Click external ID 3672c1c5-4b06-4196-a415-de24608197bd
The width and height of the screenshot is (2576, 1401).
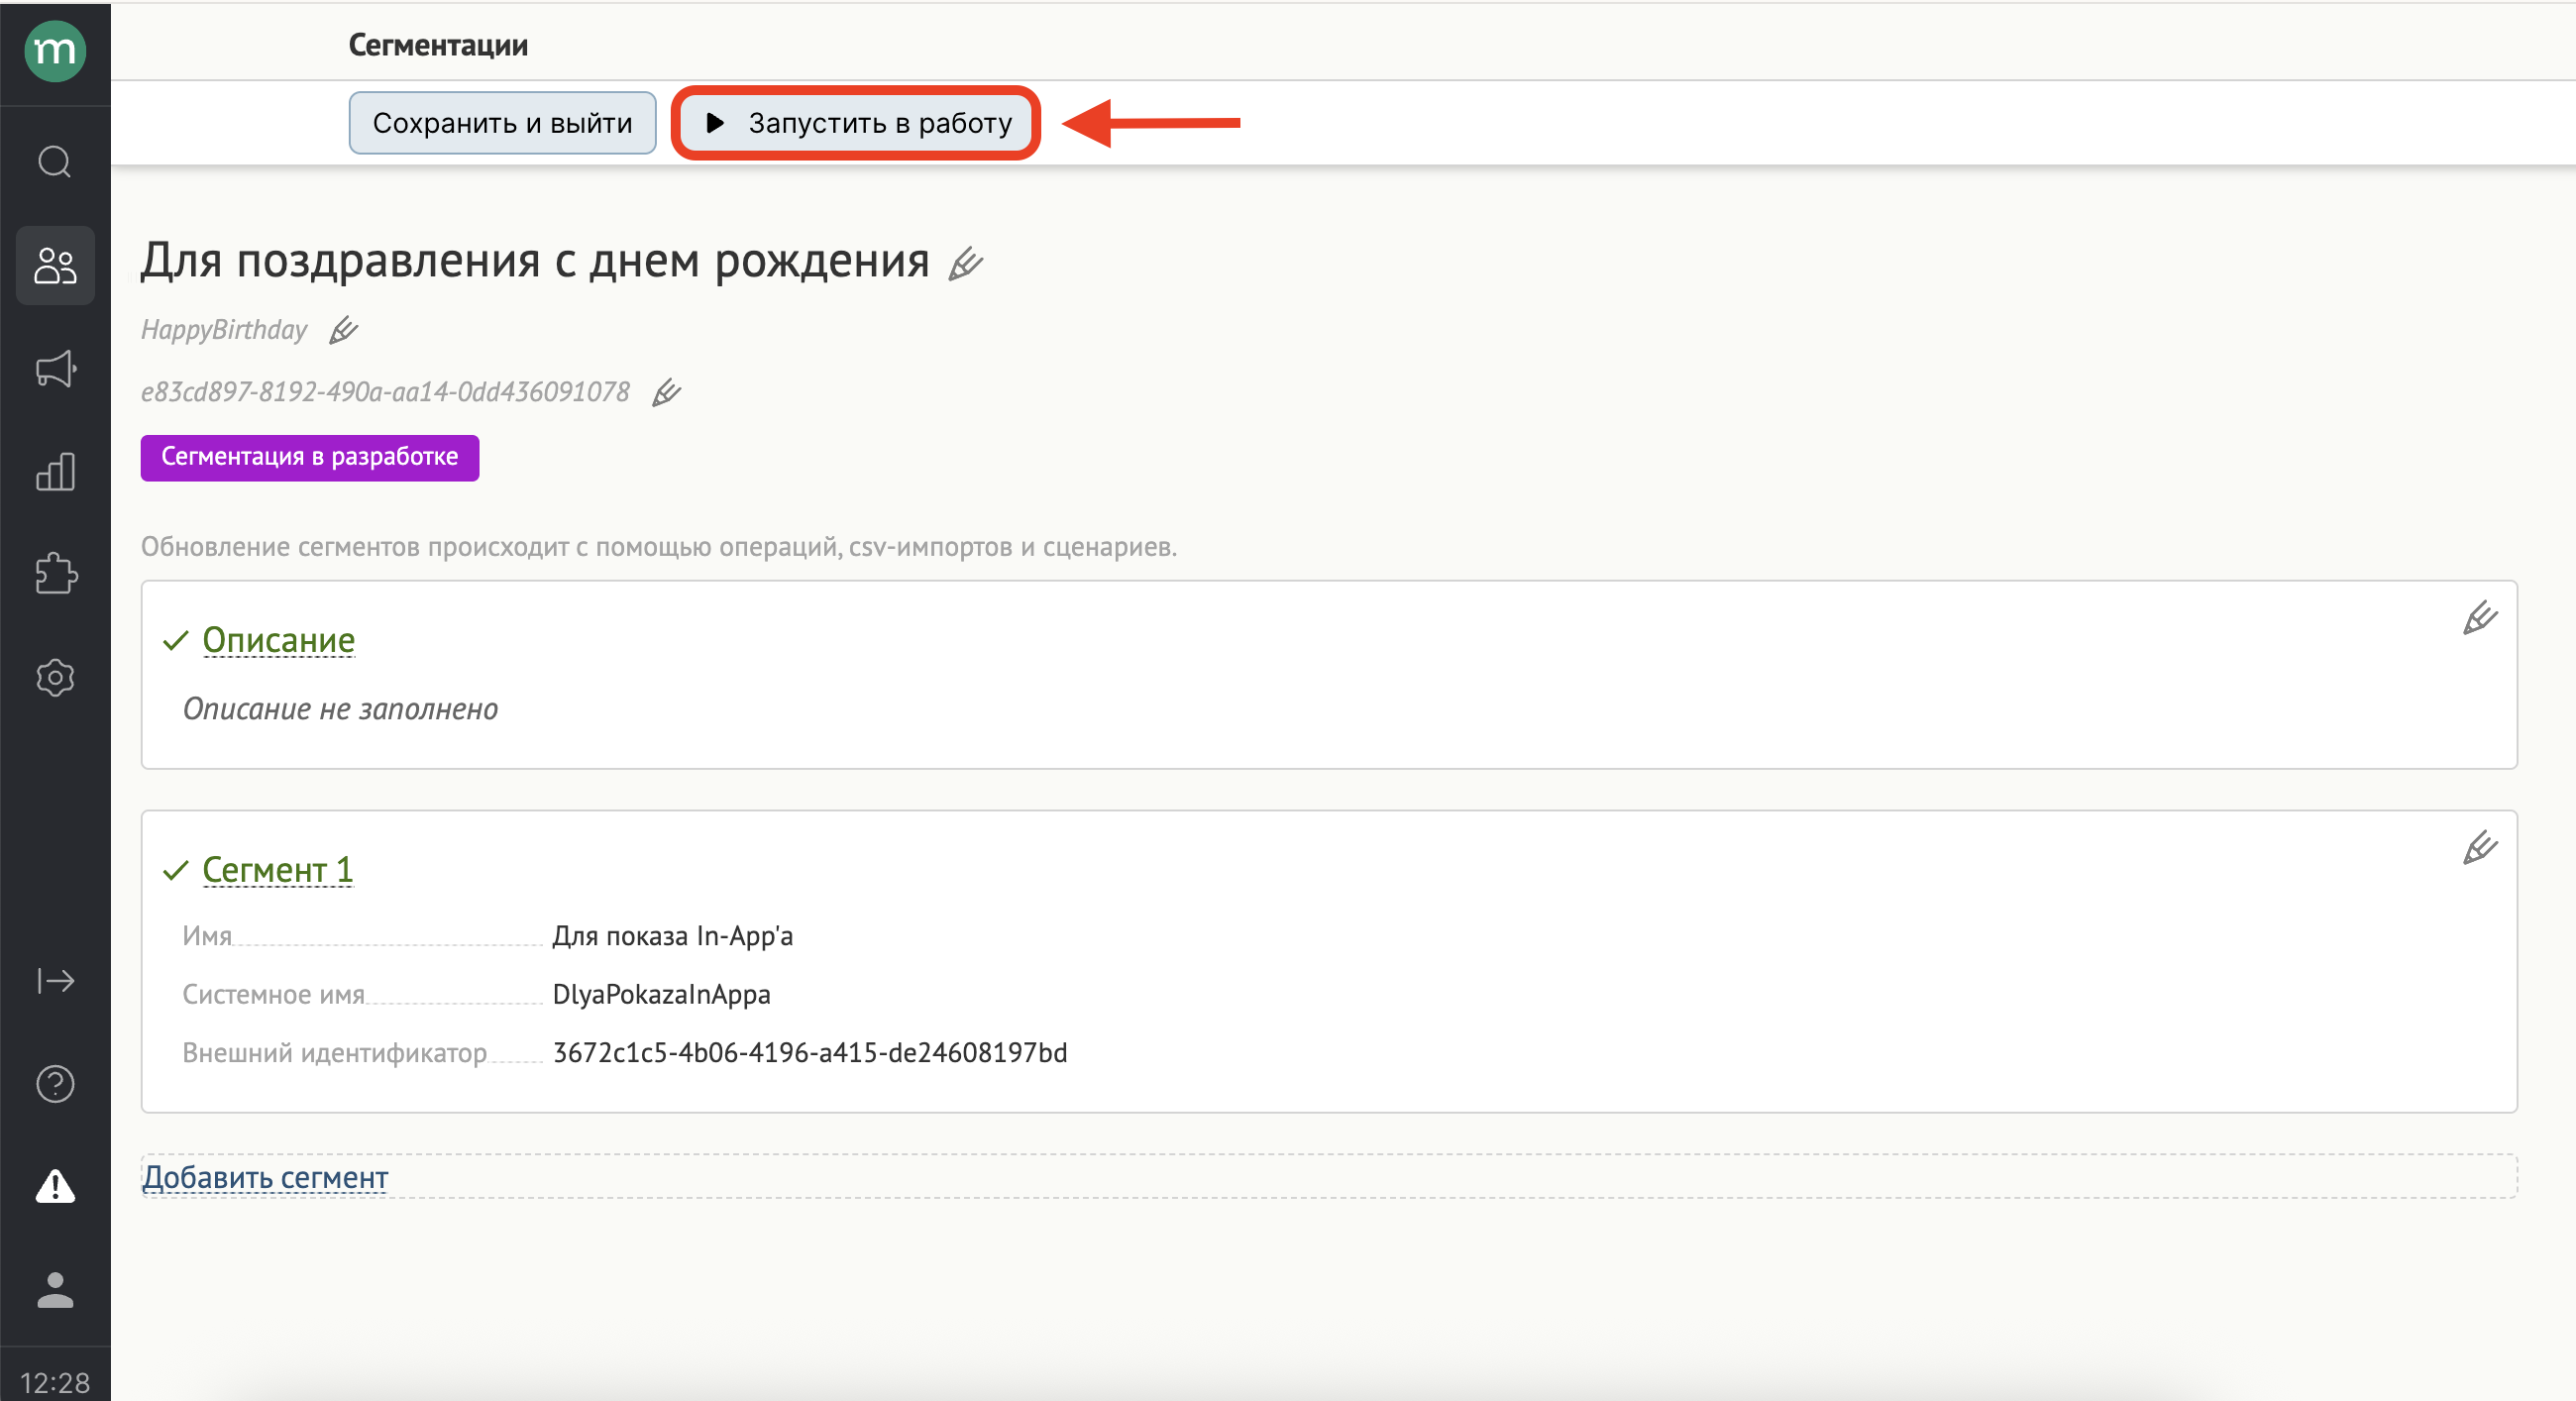click(810, 1053)
